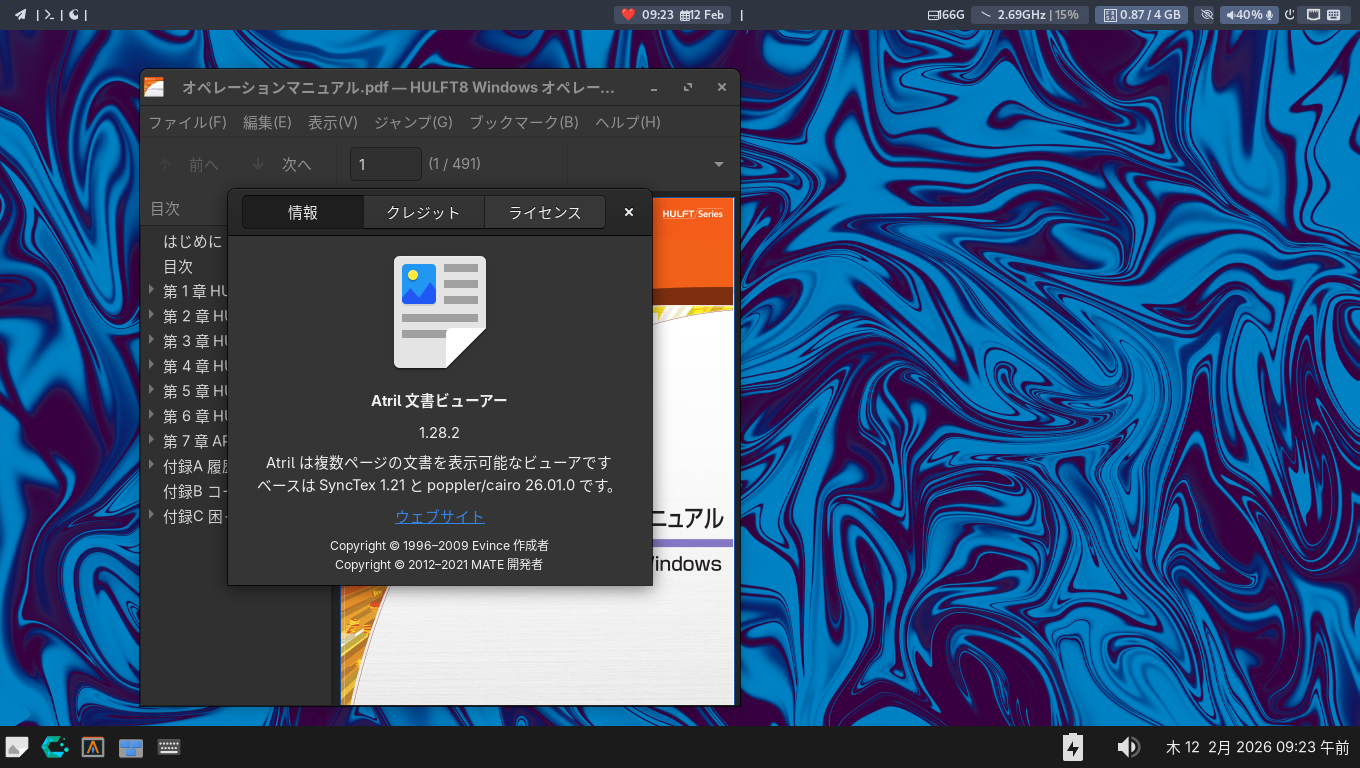Click the battery indicator in the bottom panel
Viewport: 1360px width, 768px height.
[x=1072, y=747]
